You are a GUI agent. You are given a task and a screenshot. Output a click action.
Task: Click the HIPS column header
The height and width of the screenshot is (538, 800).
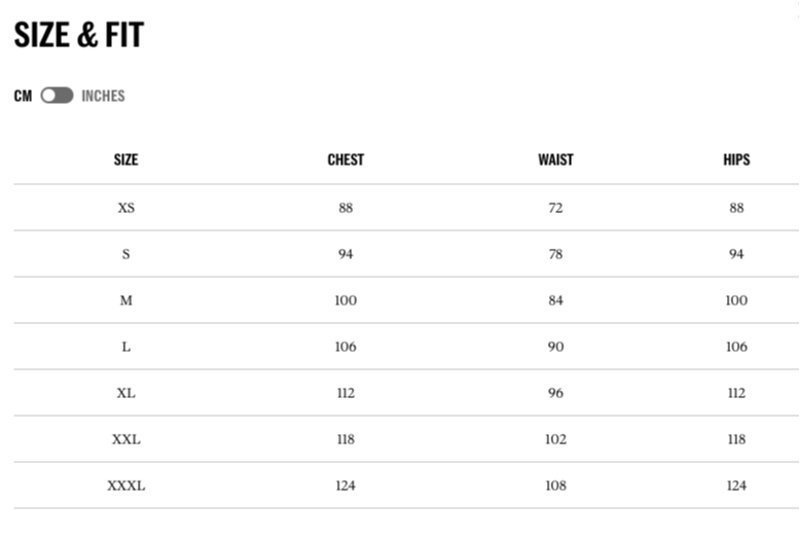point(736,160)
